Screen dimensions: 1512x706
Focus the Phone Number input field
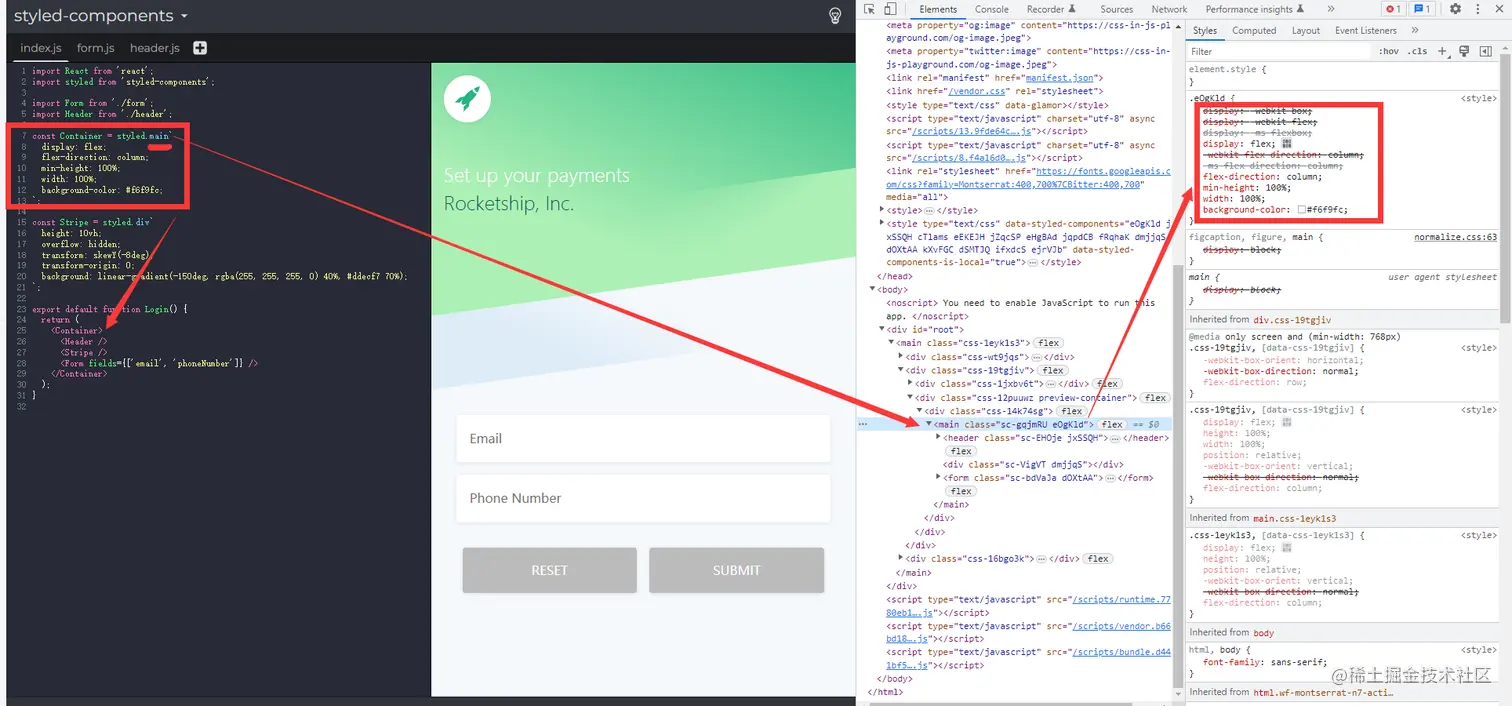[643, 498]
